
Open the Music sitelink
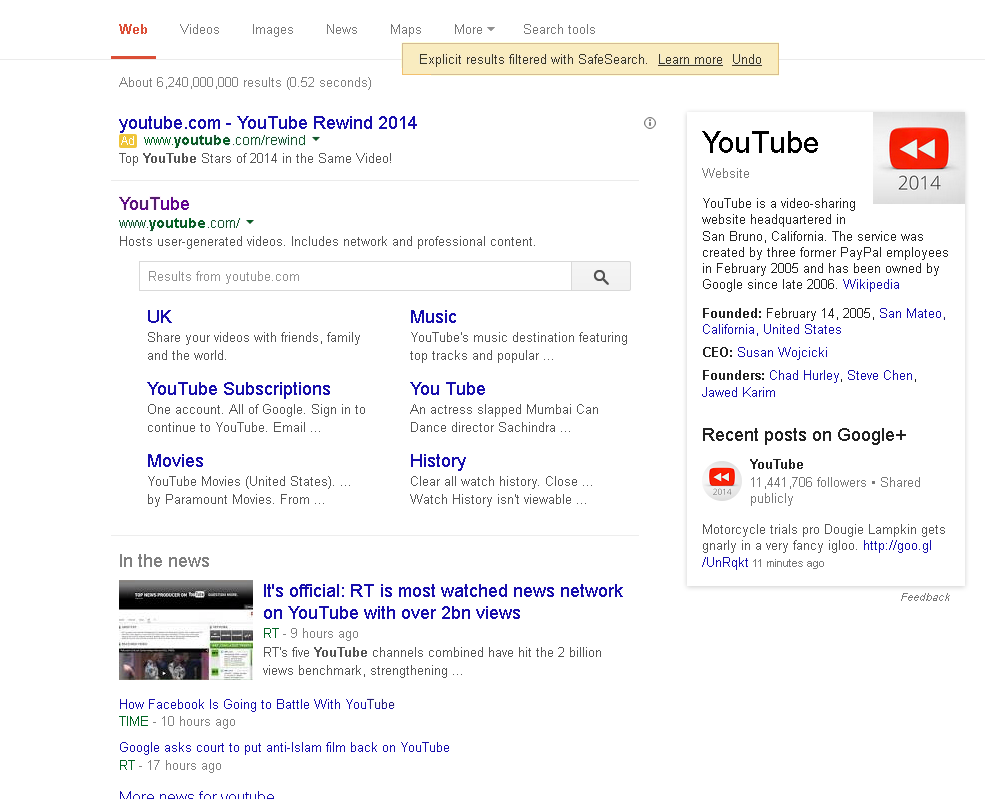coord(433,317)
